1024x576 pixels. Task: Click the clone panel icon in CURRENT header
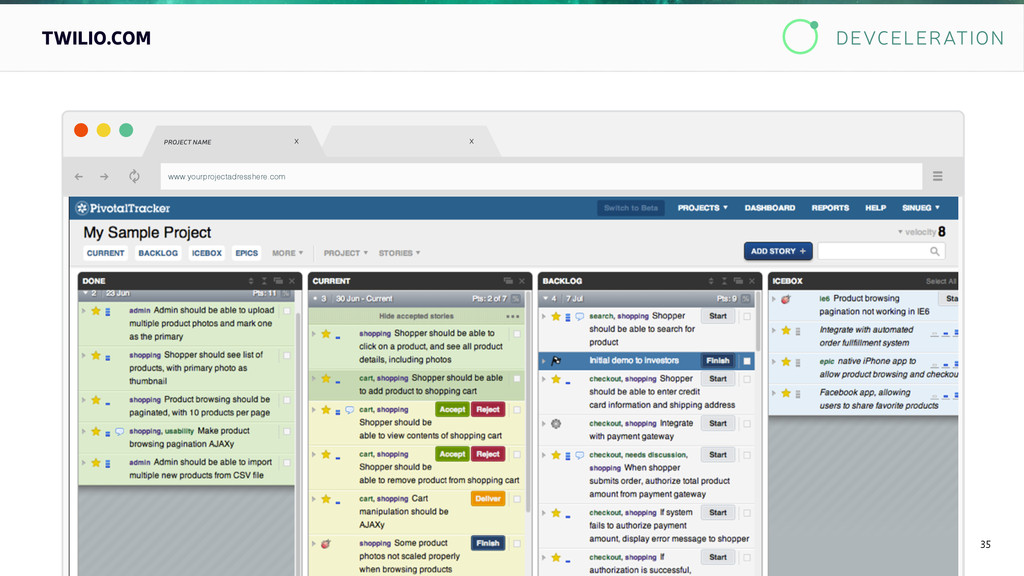tap(508, 281)
